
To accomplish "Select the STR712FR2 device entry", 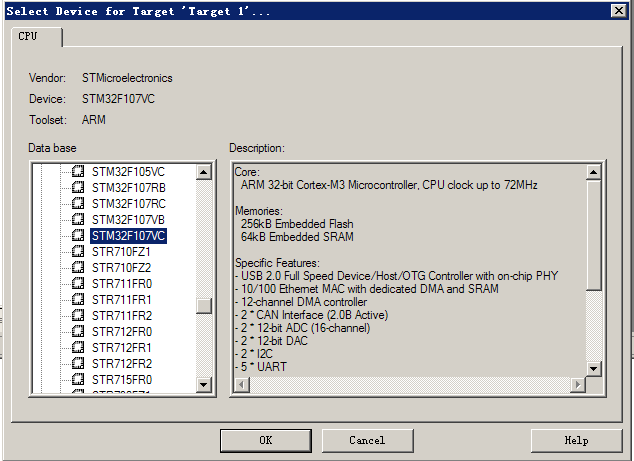I will point(122,364).
